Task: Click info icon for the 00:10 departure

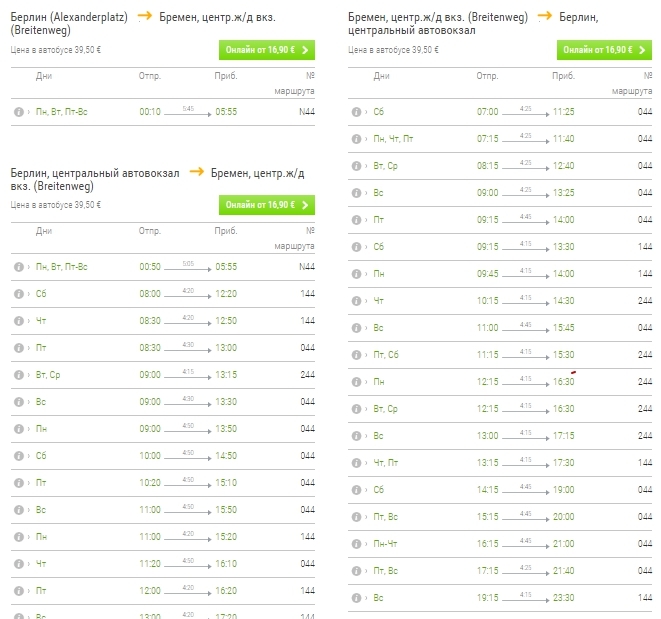Action: 19,112
